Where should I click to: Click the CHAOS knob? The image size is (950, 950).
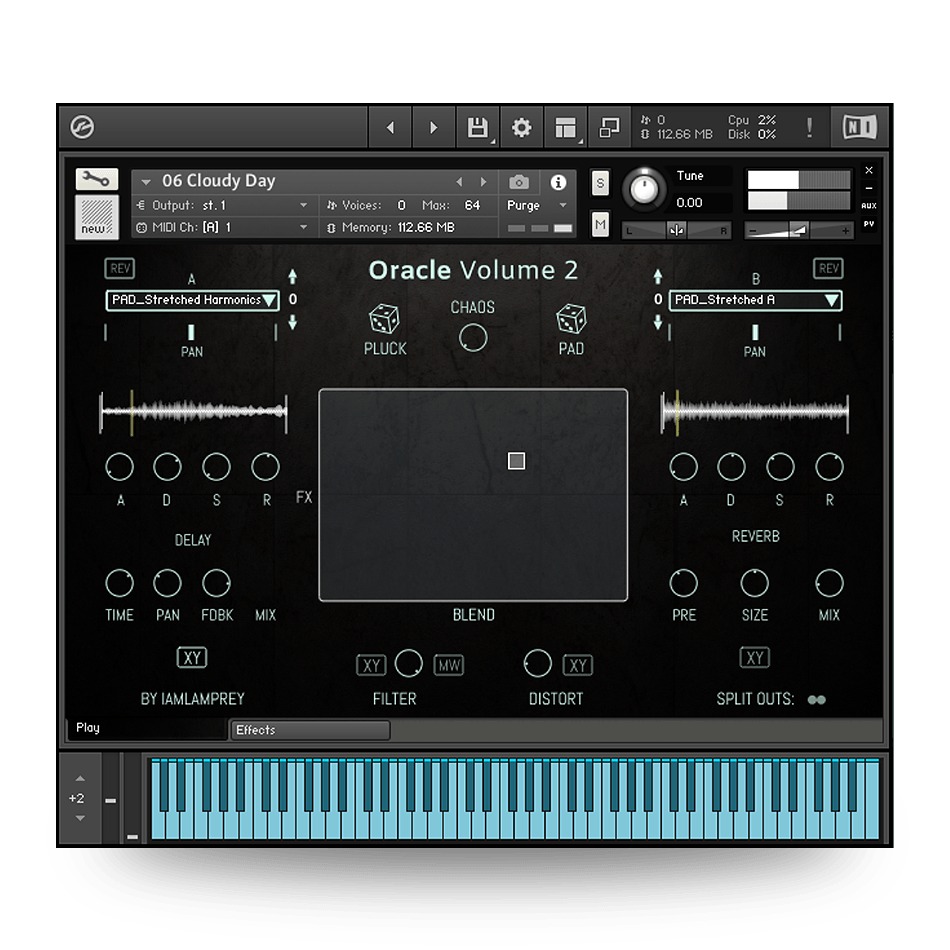(473, 338)
